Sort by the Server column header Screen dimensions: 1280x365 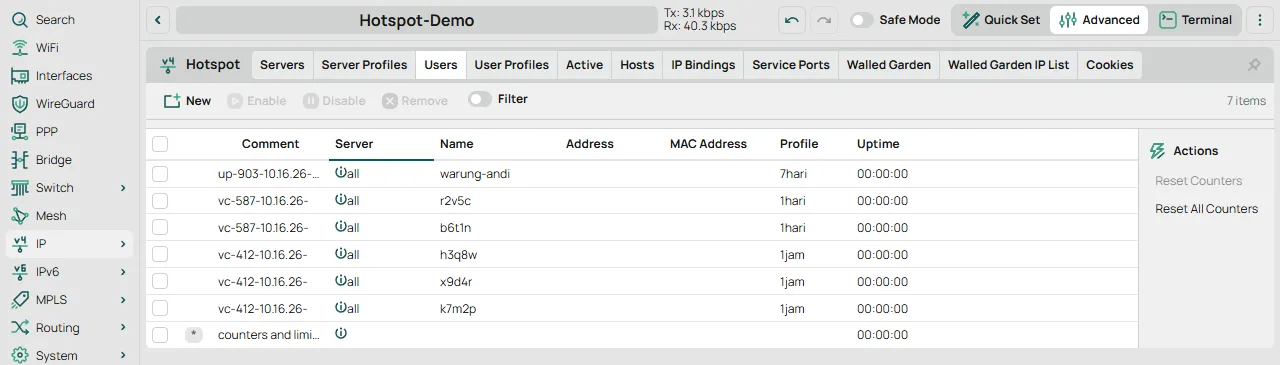point(380,144)
